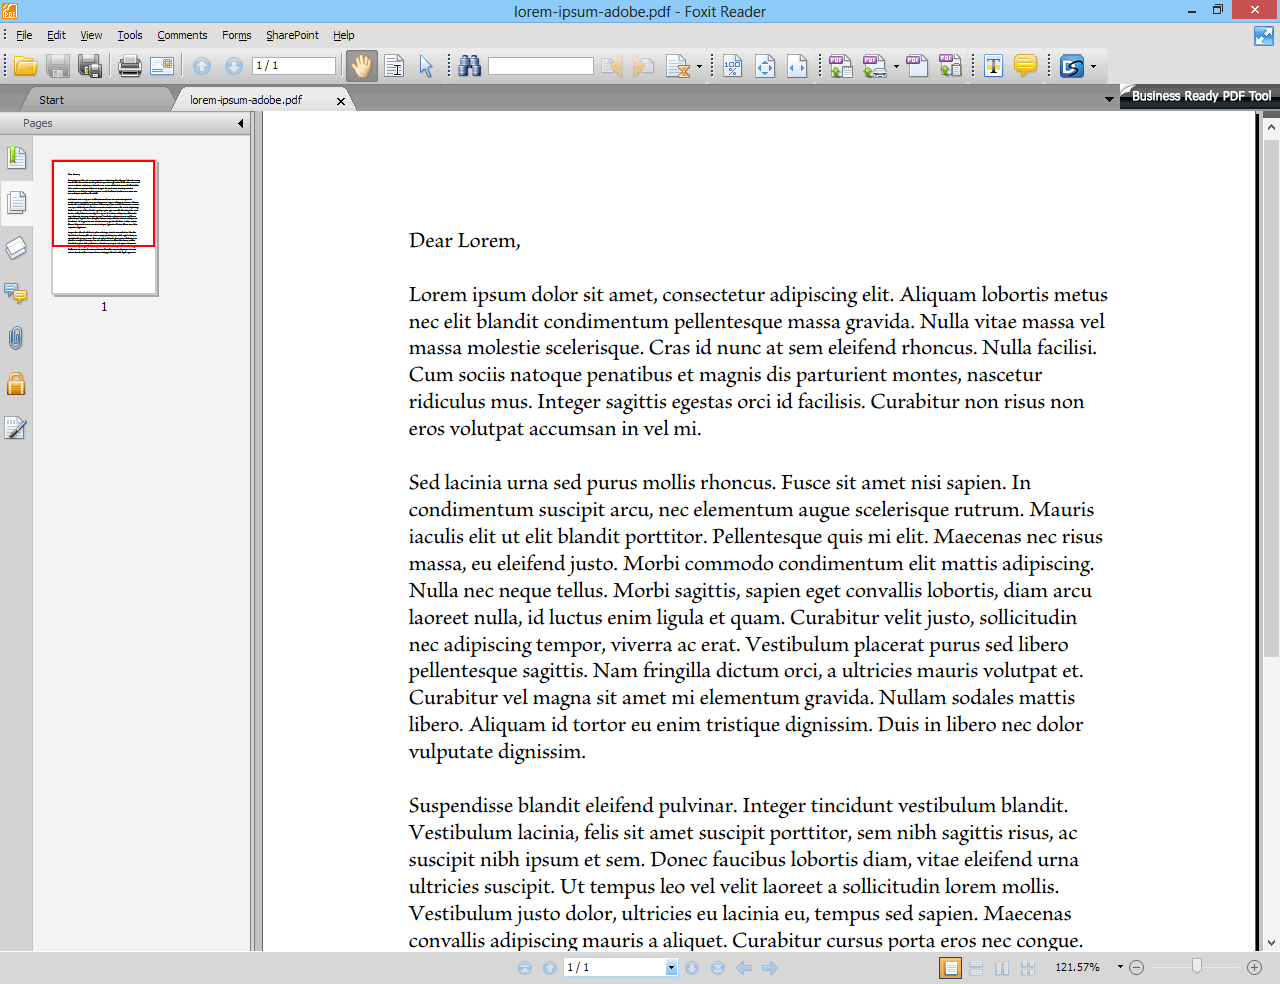Switch to facing pages view
The height and width of the screenshot is (984, 1280).
coord(1002,967)
